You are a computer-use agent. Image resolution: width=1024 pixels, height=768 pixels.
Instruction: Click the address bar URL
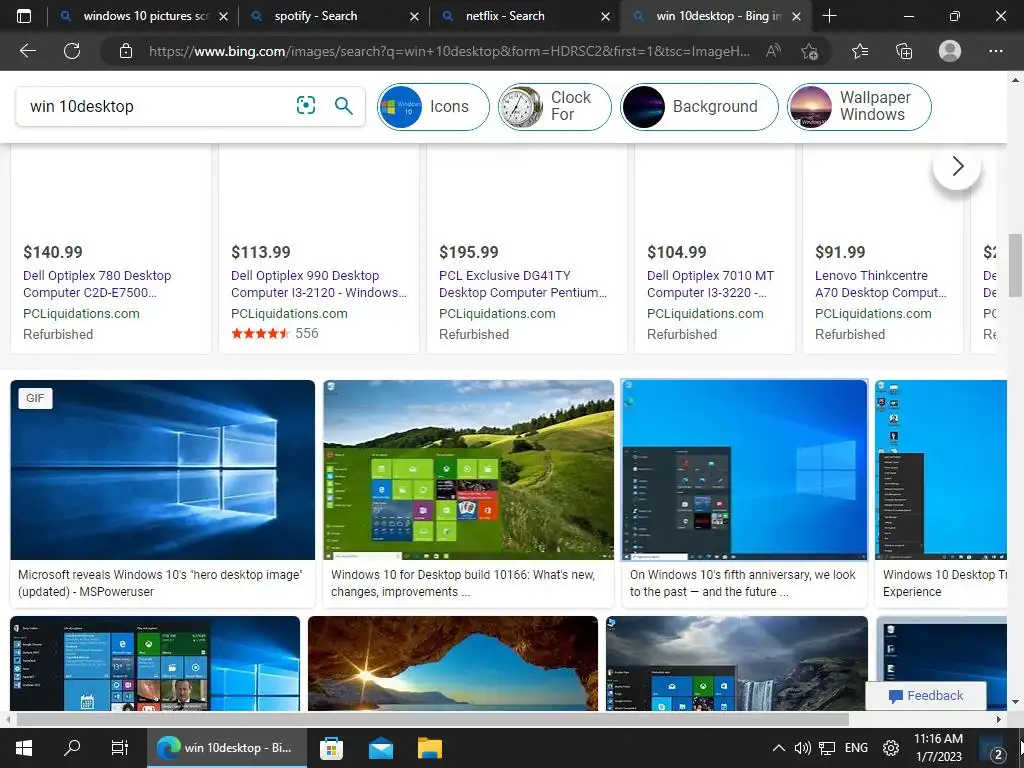click(x=449, y=51)
